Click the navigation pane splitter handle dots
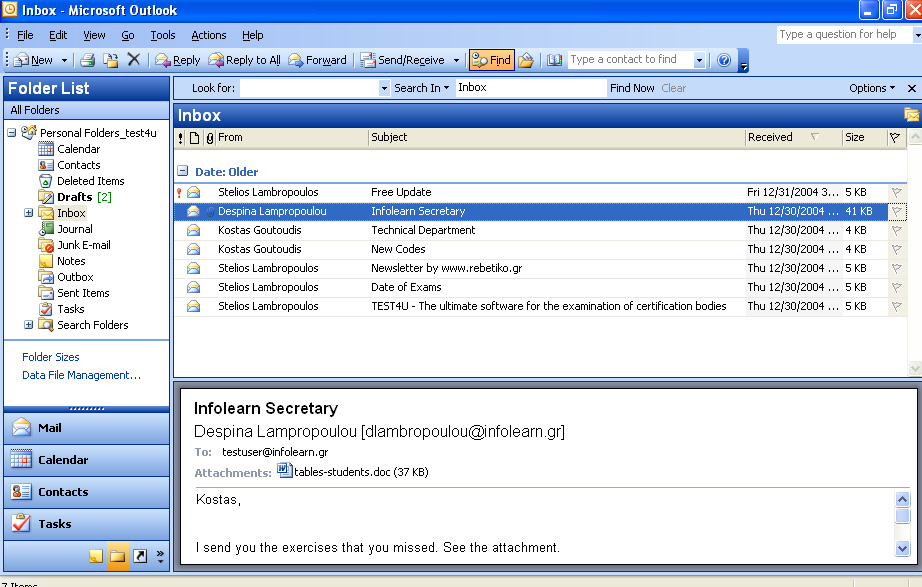 tap(86, 409)
